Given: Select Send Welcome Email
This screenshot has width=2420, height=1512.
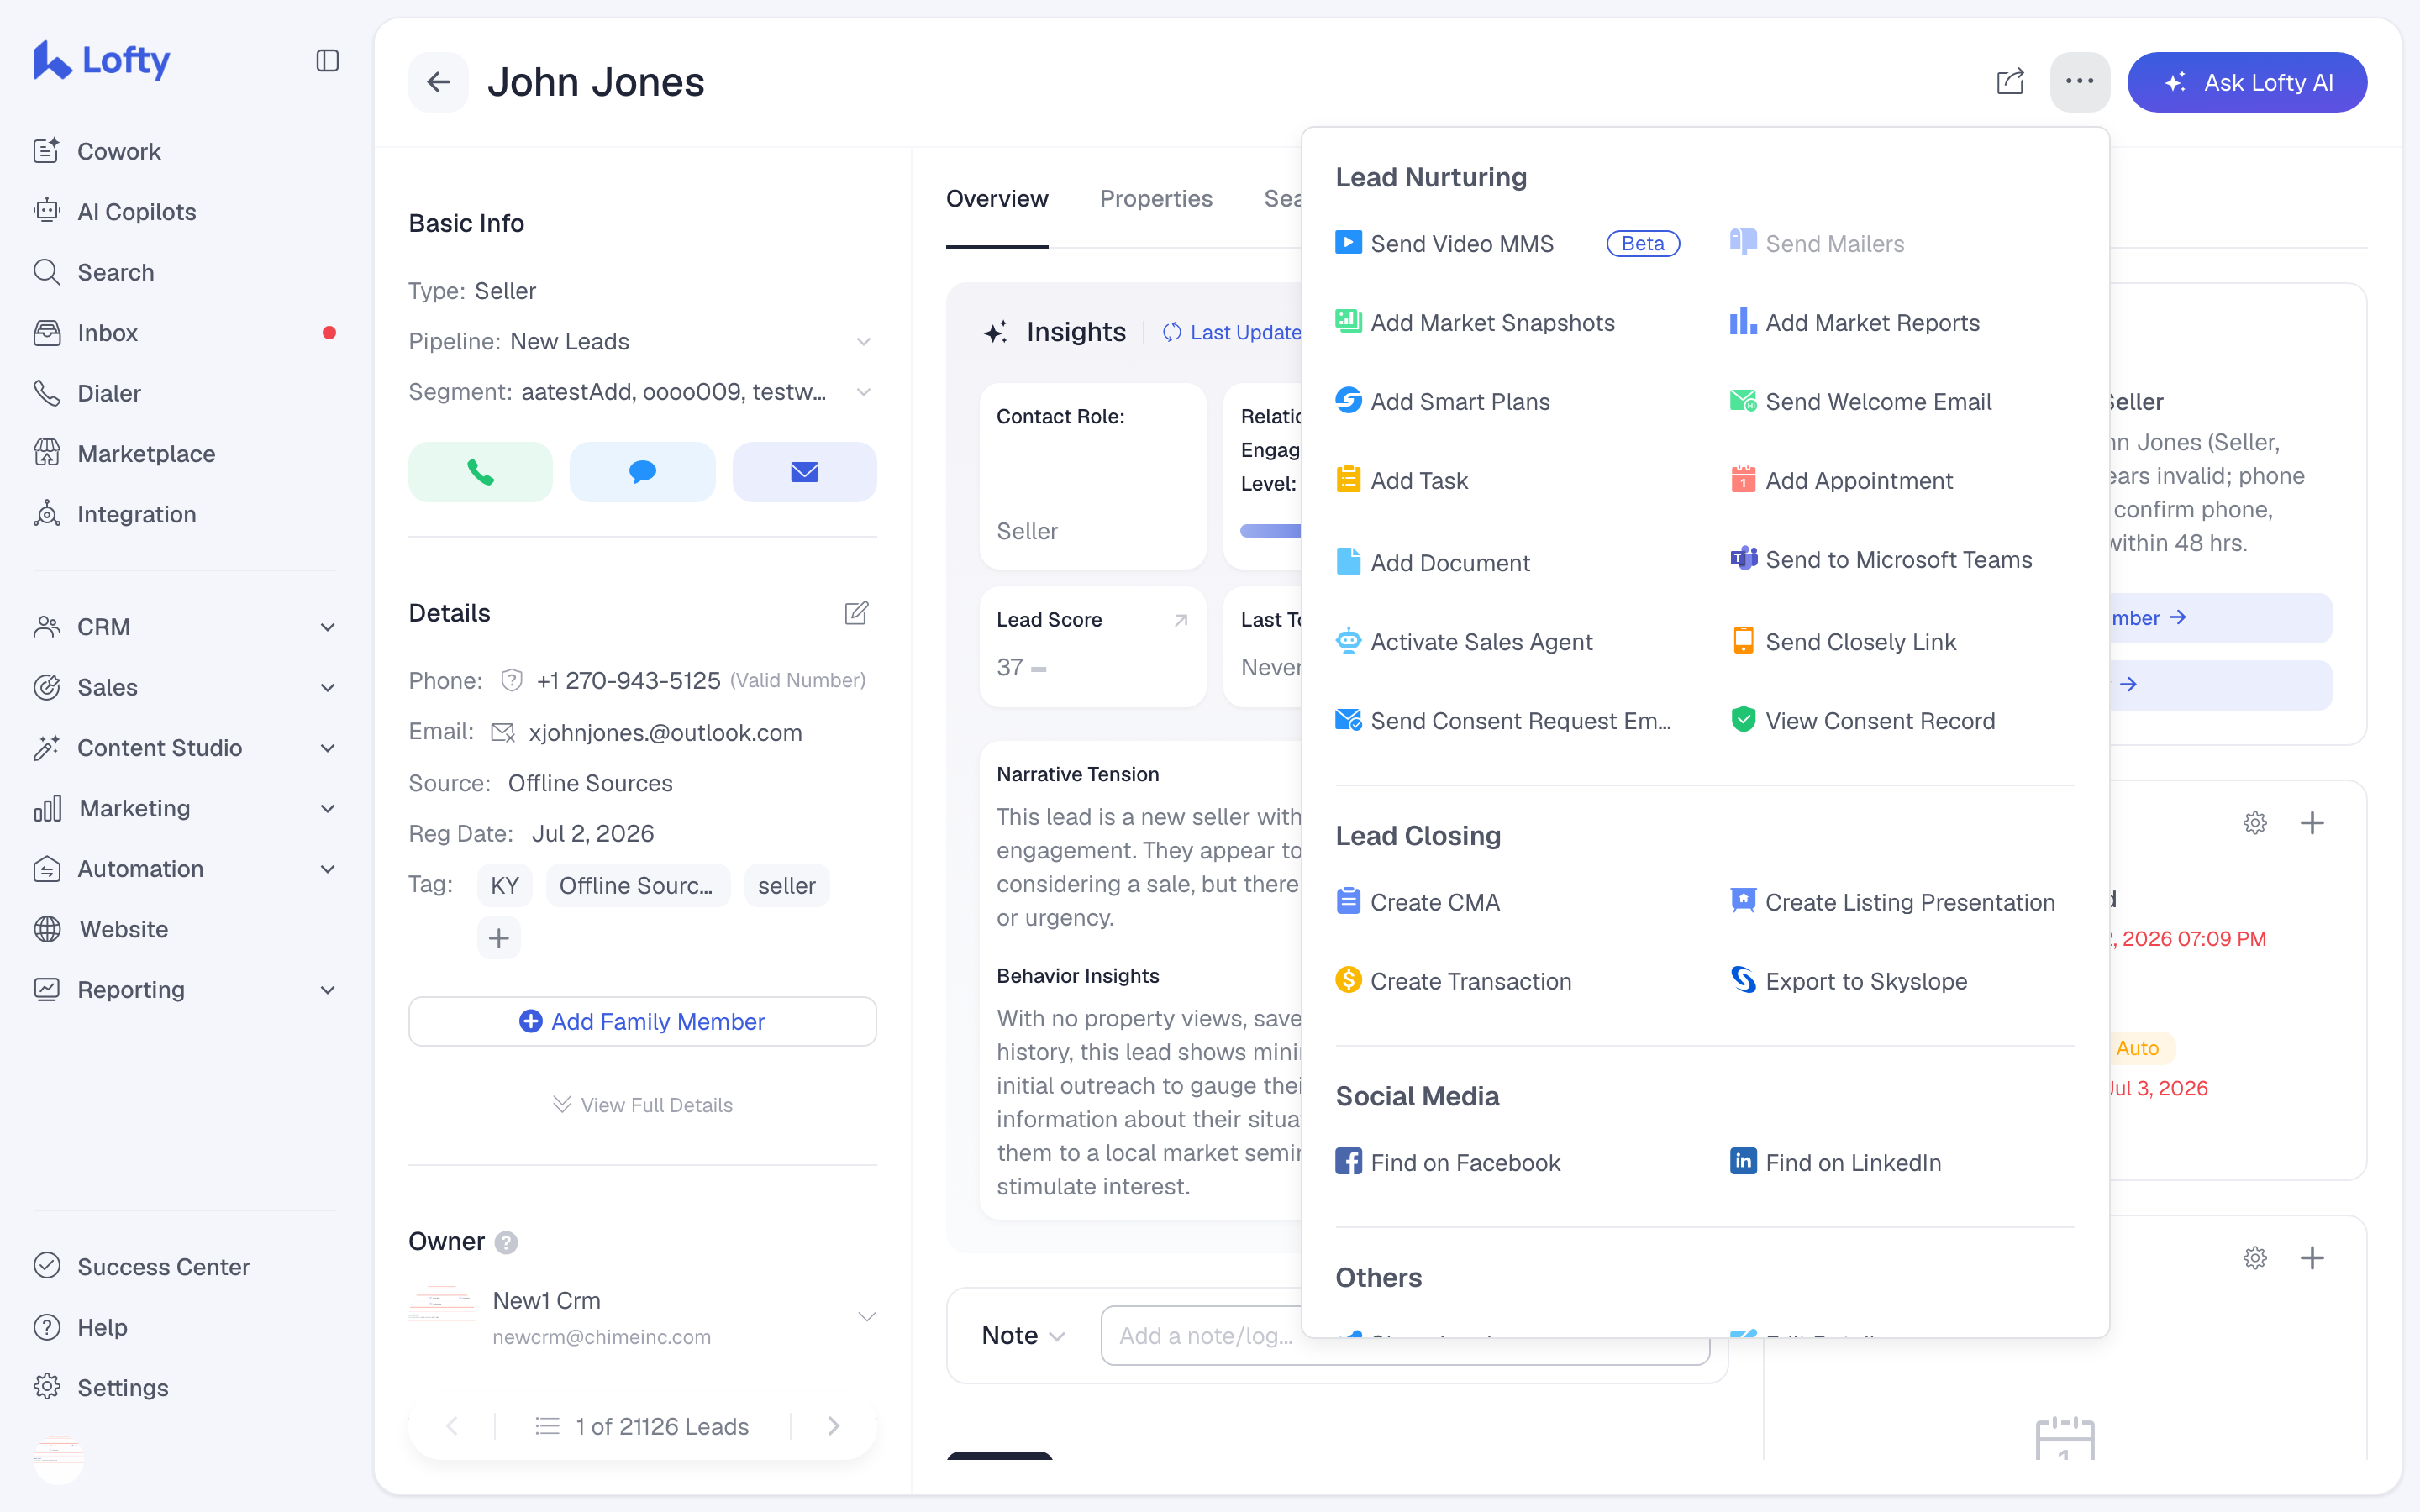Looking at the screenshot, I should point(1861,402).
